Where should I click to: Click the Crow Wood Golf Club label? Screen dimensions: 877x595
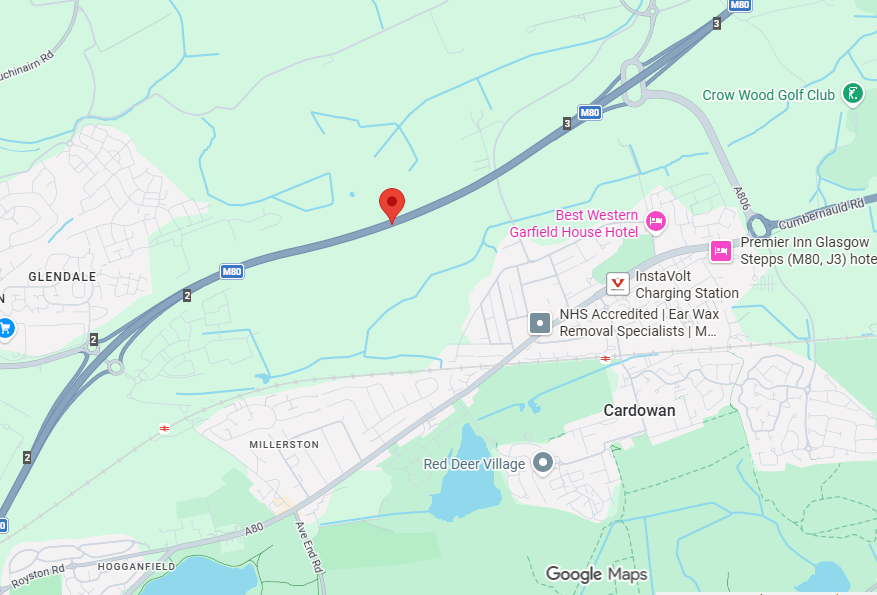pyautogui.click(x=768, y=95)
